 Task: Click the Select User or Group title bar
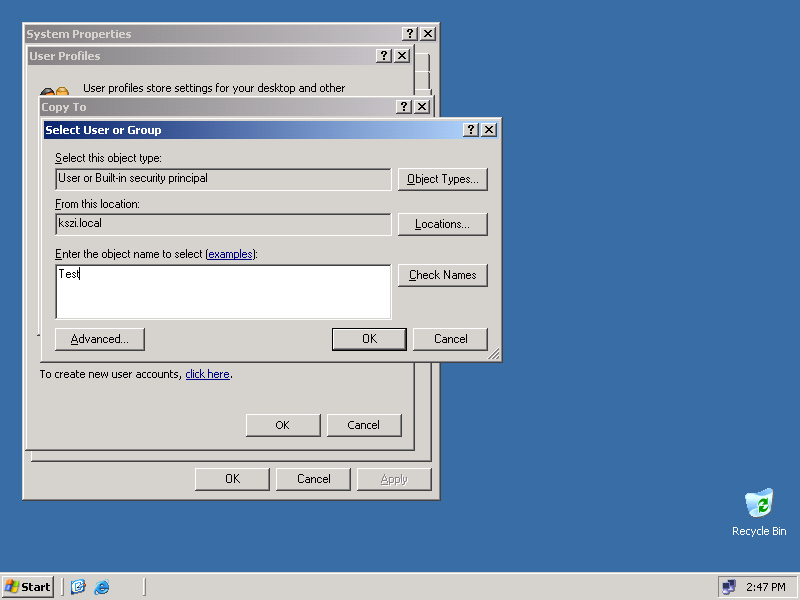click(x=253, y=130)
